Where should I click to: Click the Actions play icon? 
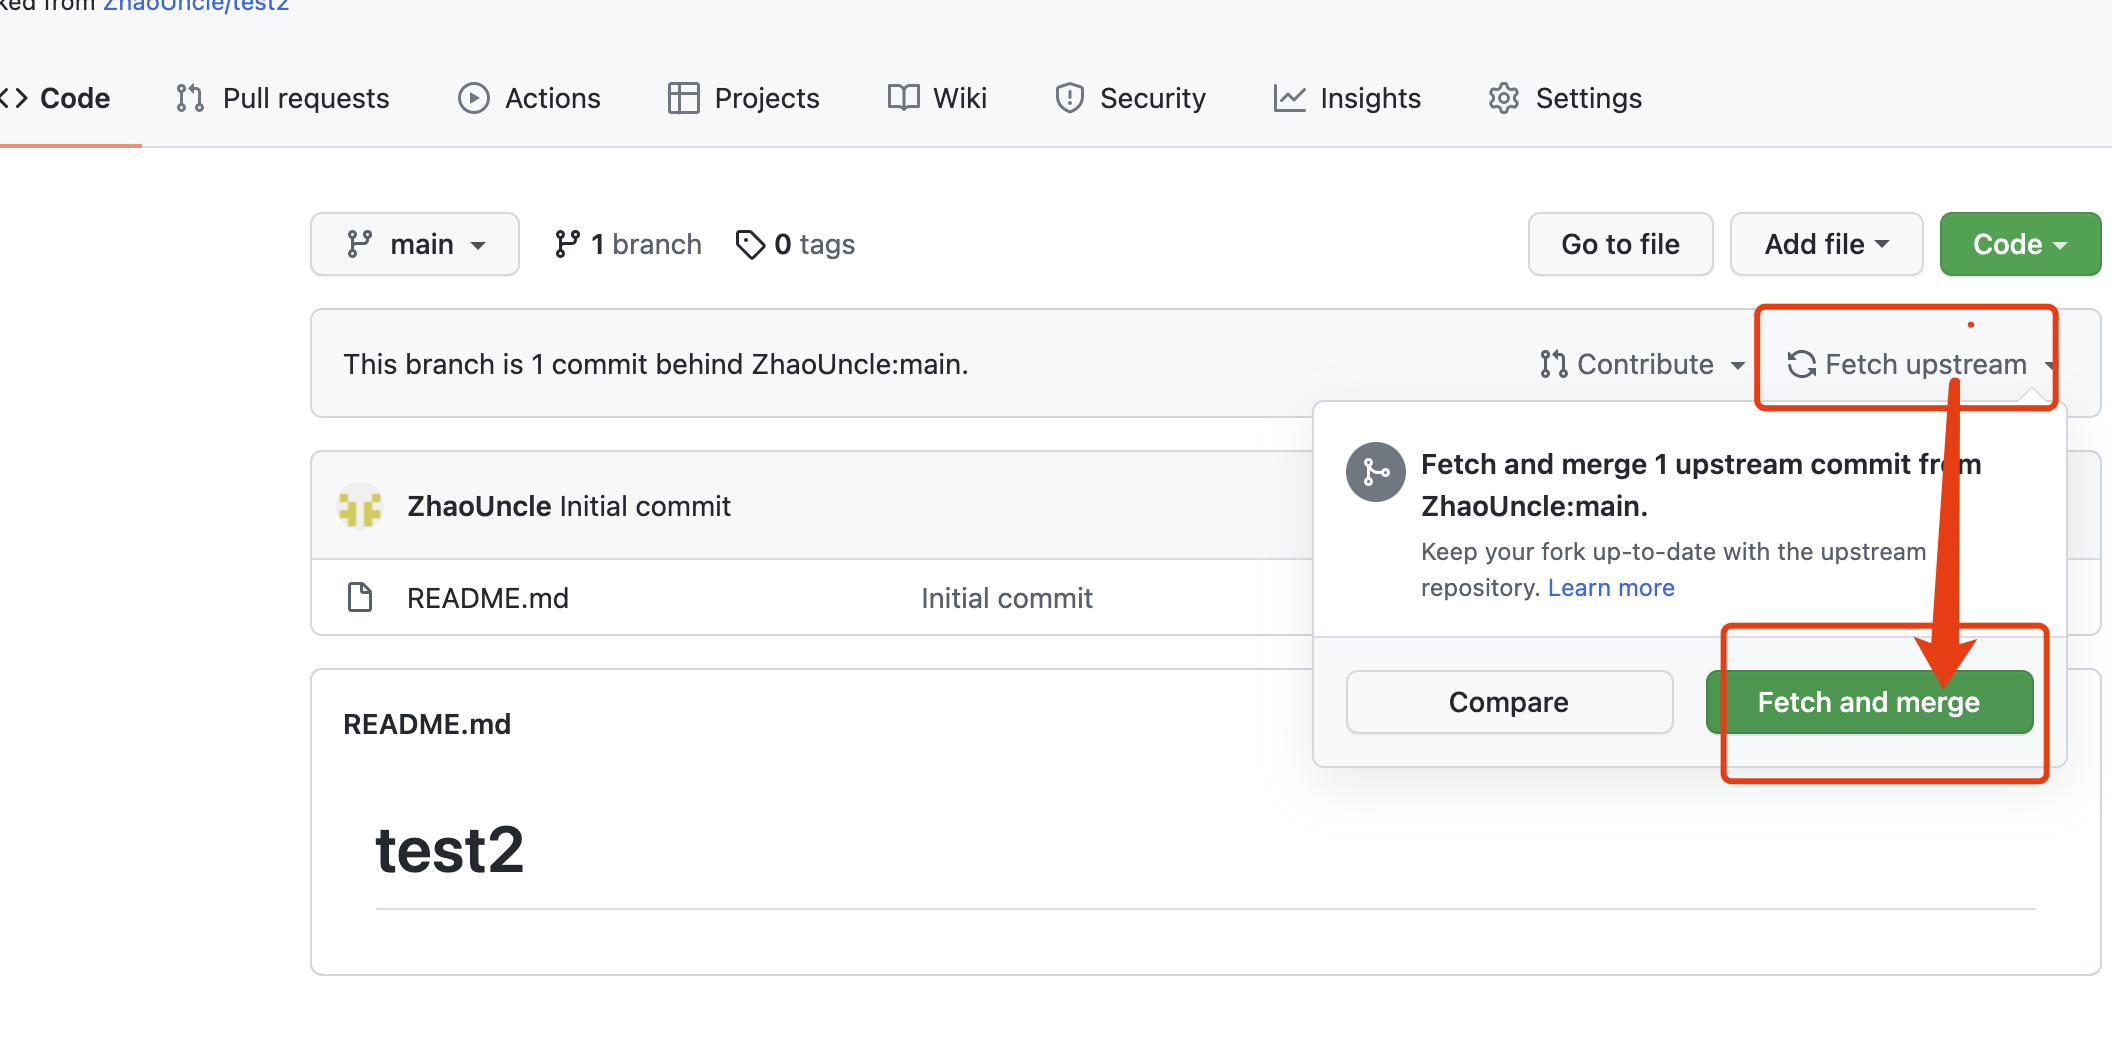coord(473,98)
